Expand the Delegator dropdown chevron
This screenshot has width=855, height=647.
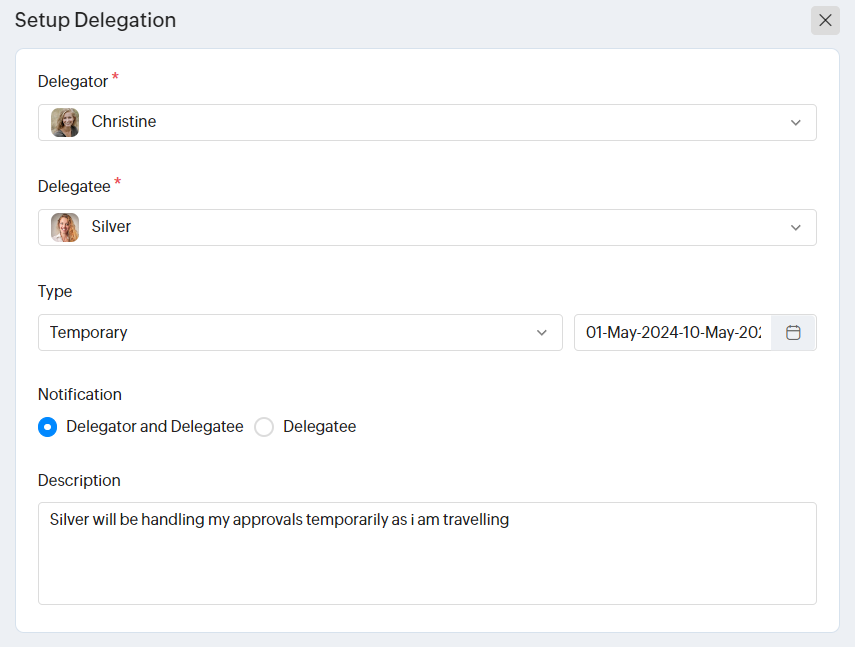(x=796, y=122)
